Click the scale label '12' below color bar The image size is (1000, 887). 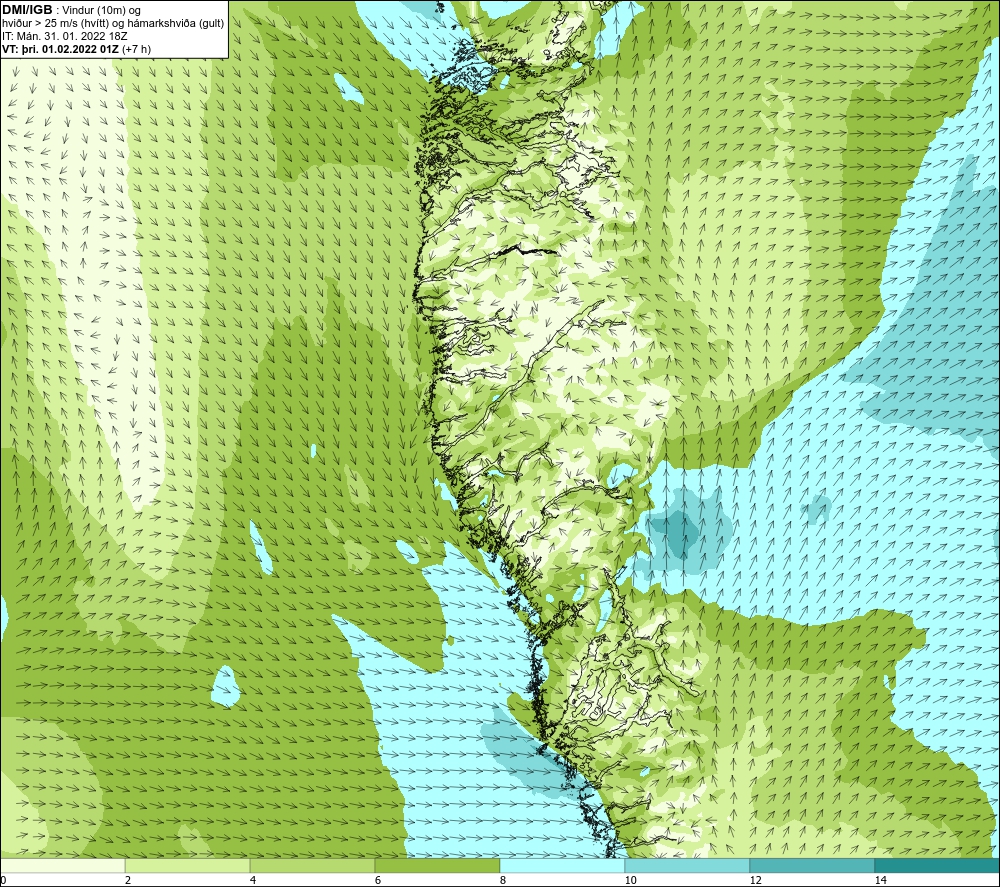(755, 880)
